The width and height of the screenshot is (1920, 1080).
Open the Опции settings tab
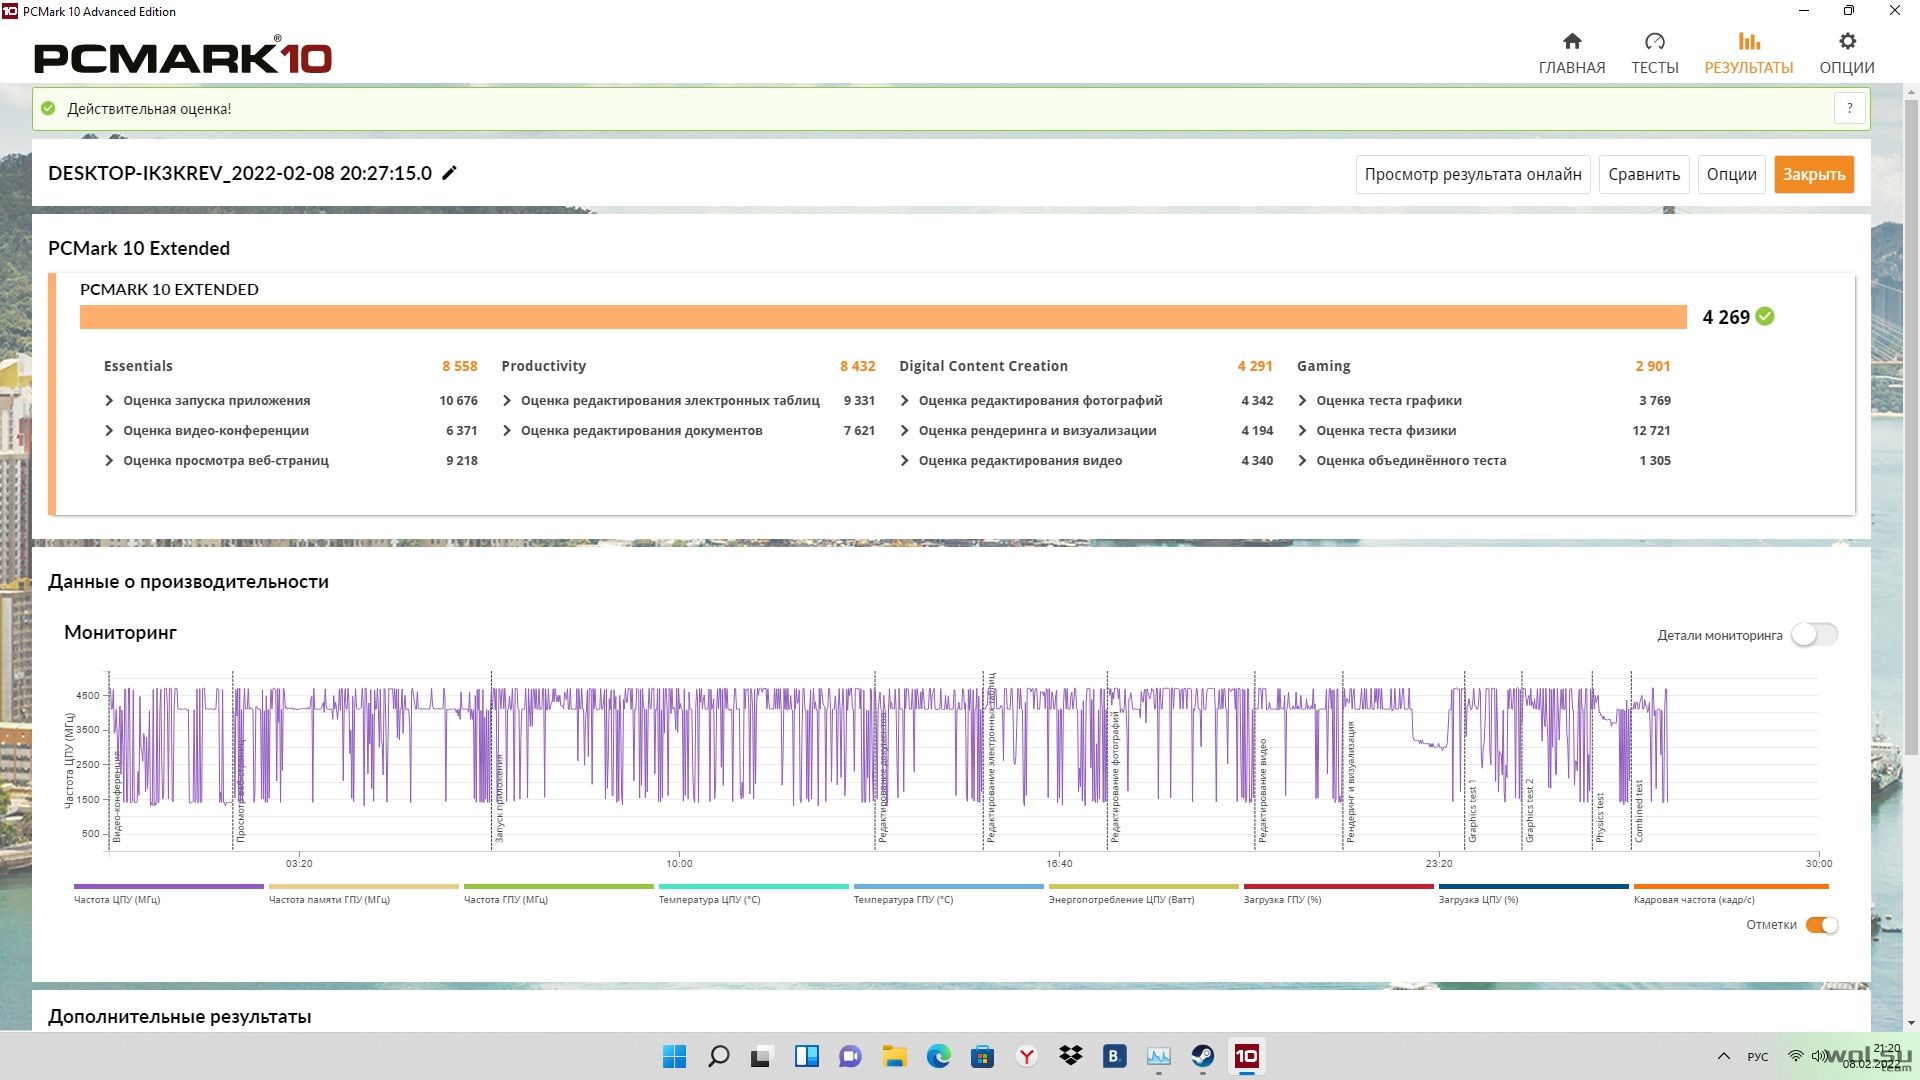(x=1846, y=53)
